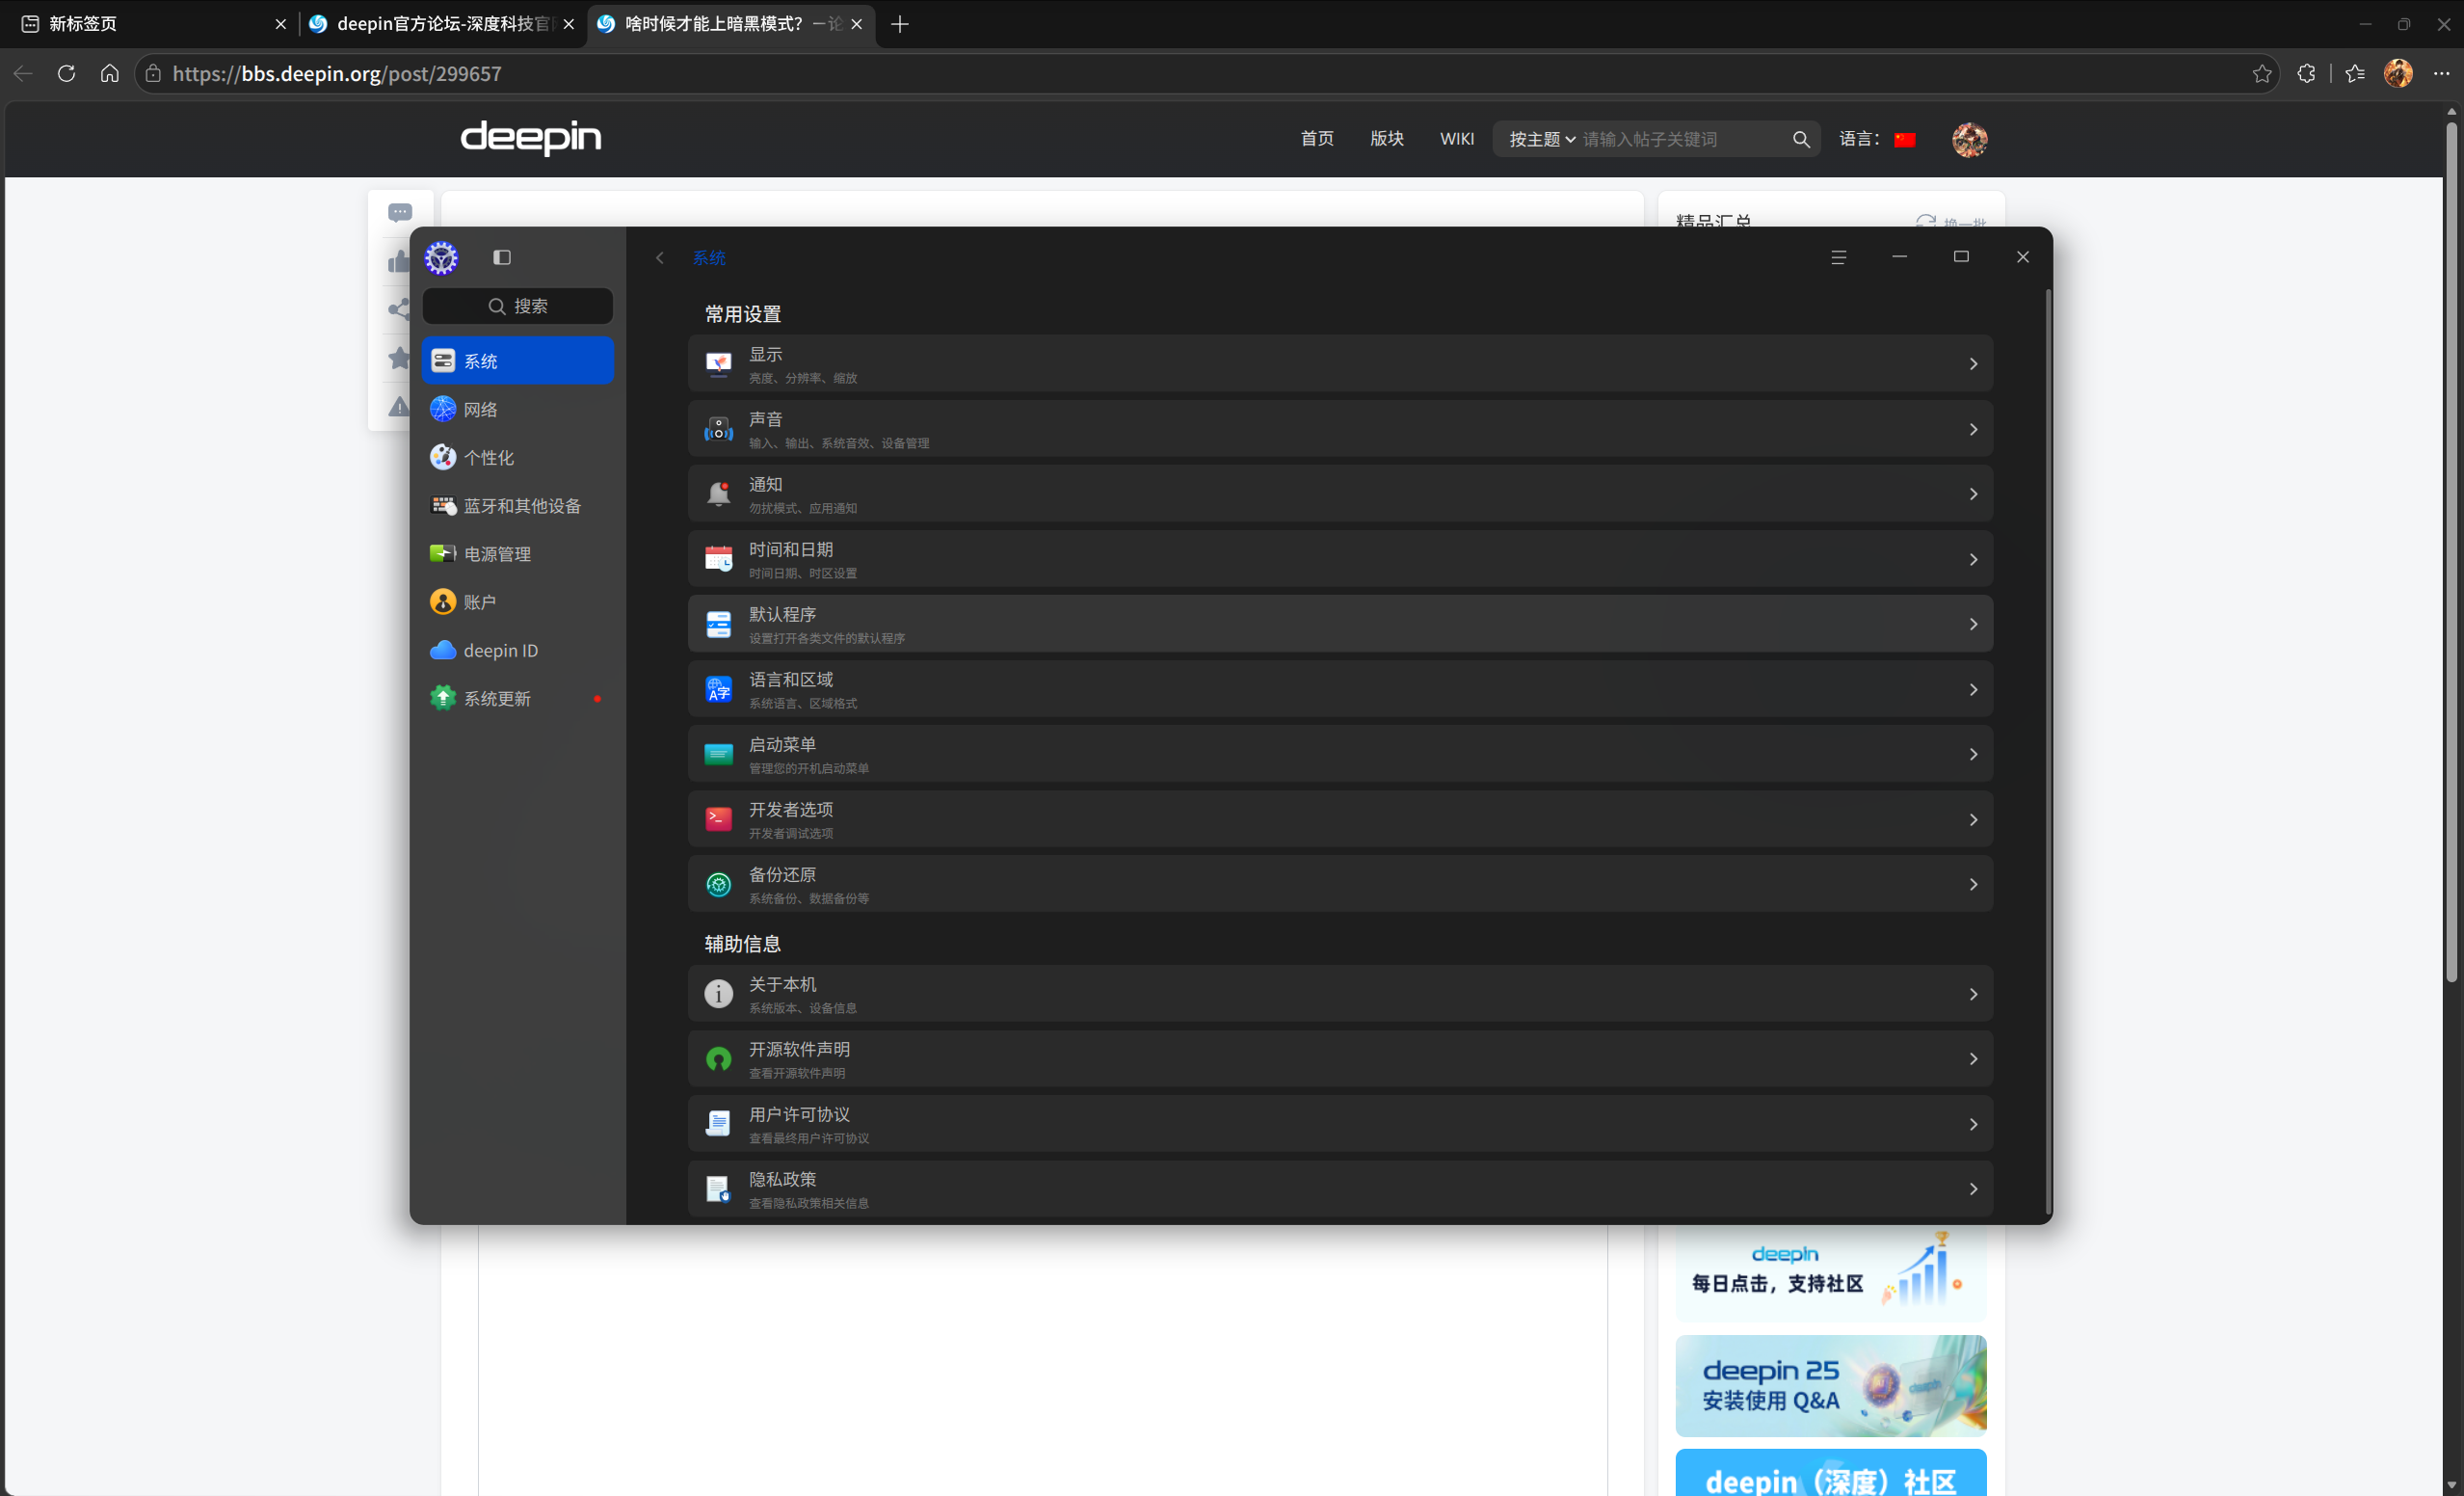Viewport: 2464px width, 1496px height.
Task: Open the 按主题 search type dropdown
Action: [1542, 139]
